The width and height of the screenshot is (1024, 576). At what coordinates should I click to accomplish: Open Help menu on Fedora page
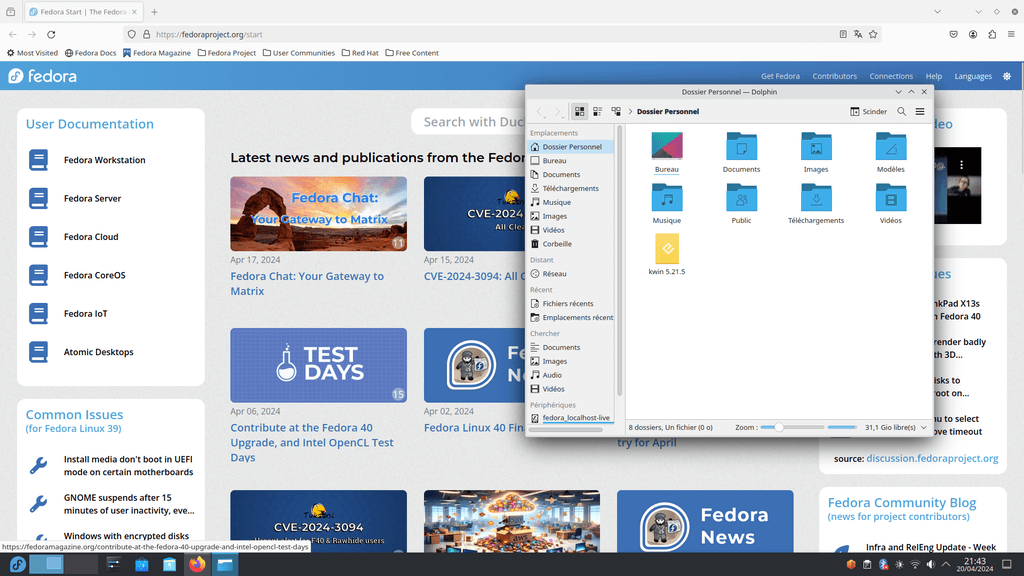933,76
